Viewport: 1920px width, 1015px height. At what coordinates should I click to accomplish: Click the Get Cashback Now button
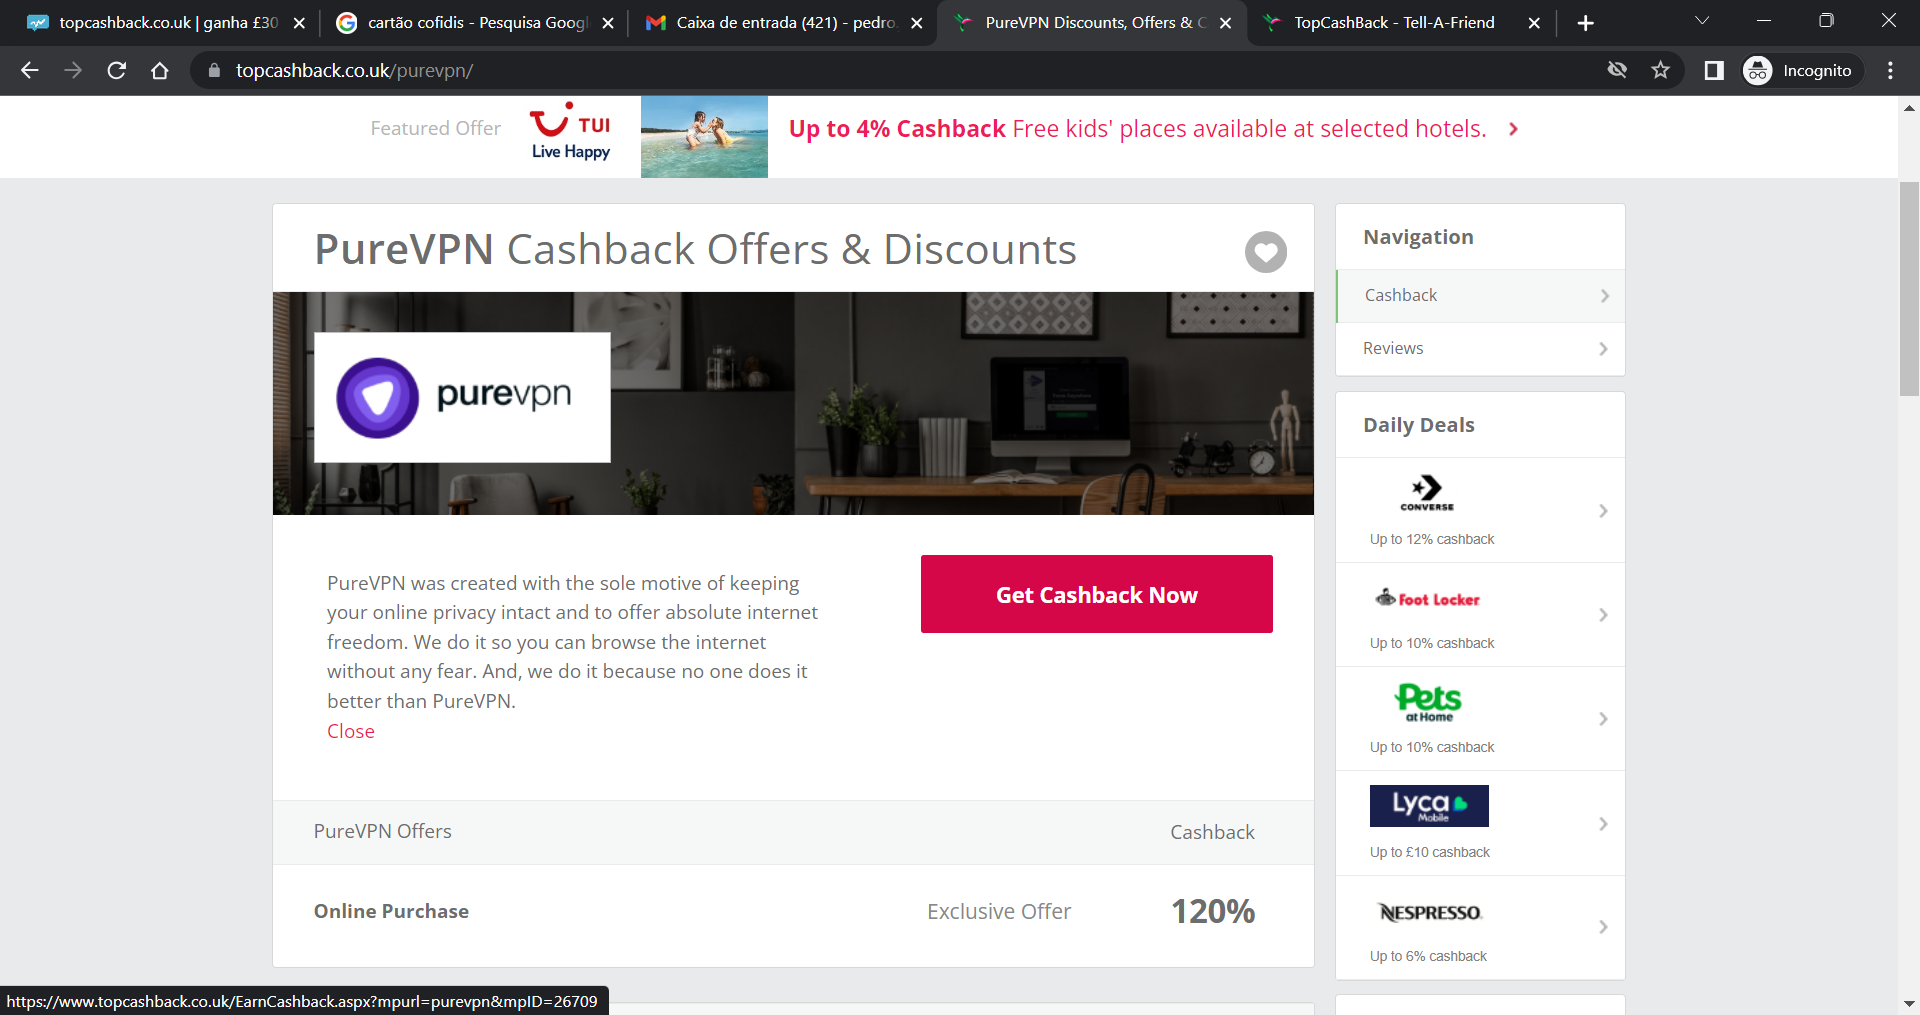coord(1096,594)
